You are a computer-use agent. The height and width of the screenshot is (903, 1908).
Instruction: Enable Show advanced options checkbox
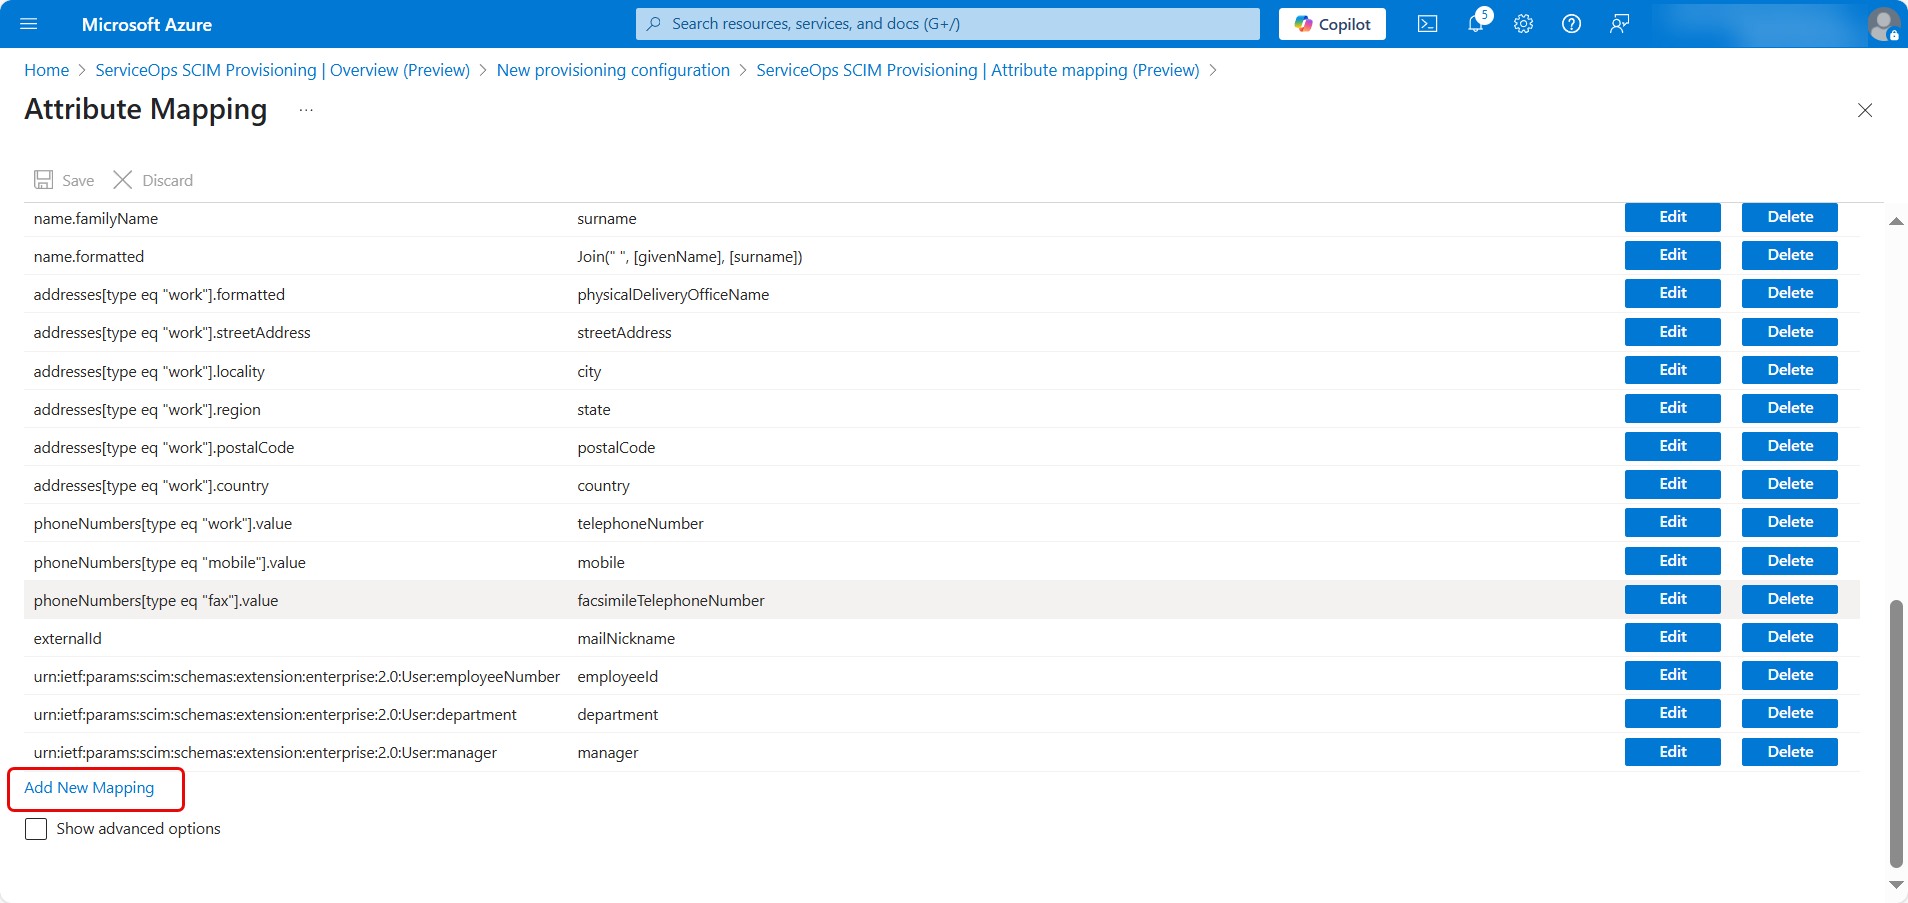[36, 829]
